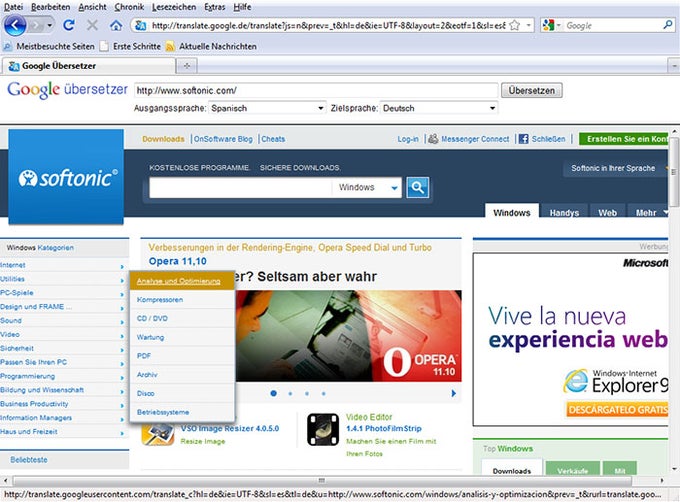Expand the Sound category arrow
The image size is (680, 502).
point(122,322)
